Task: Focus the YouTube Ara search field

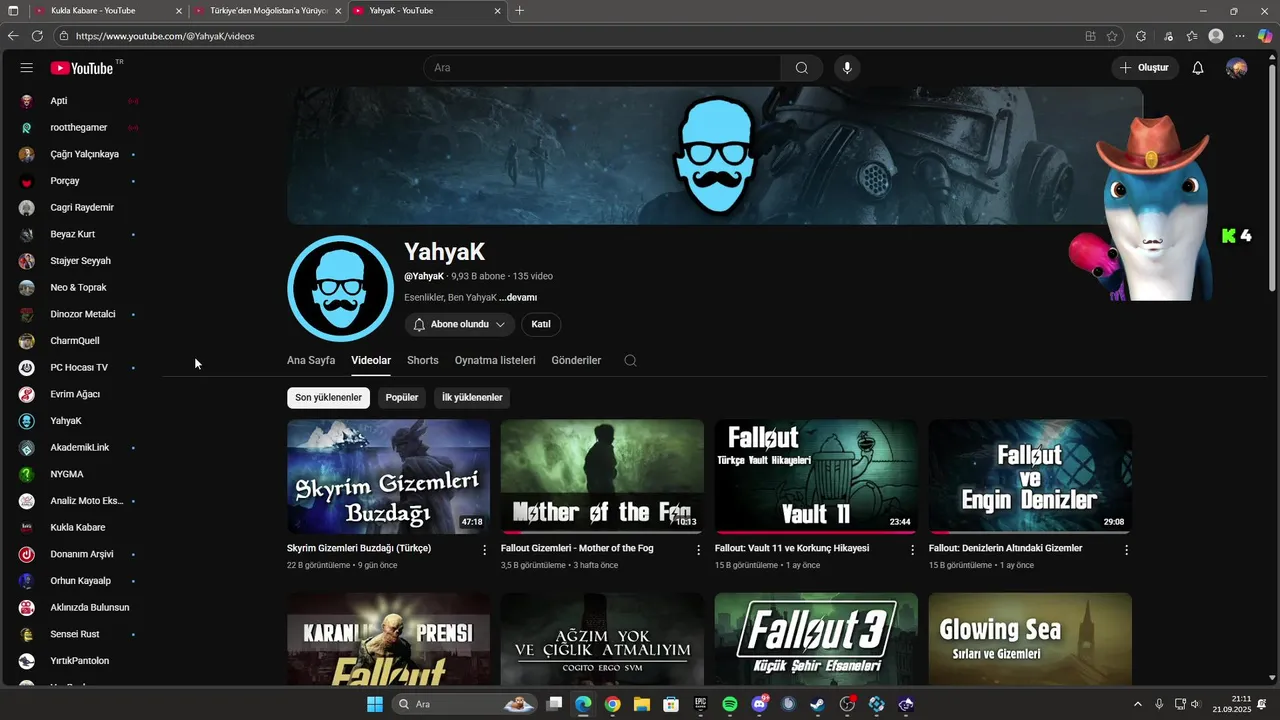Action: click(x=602, y=68)
